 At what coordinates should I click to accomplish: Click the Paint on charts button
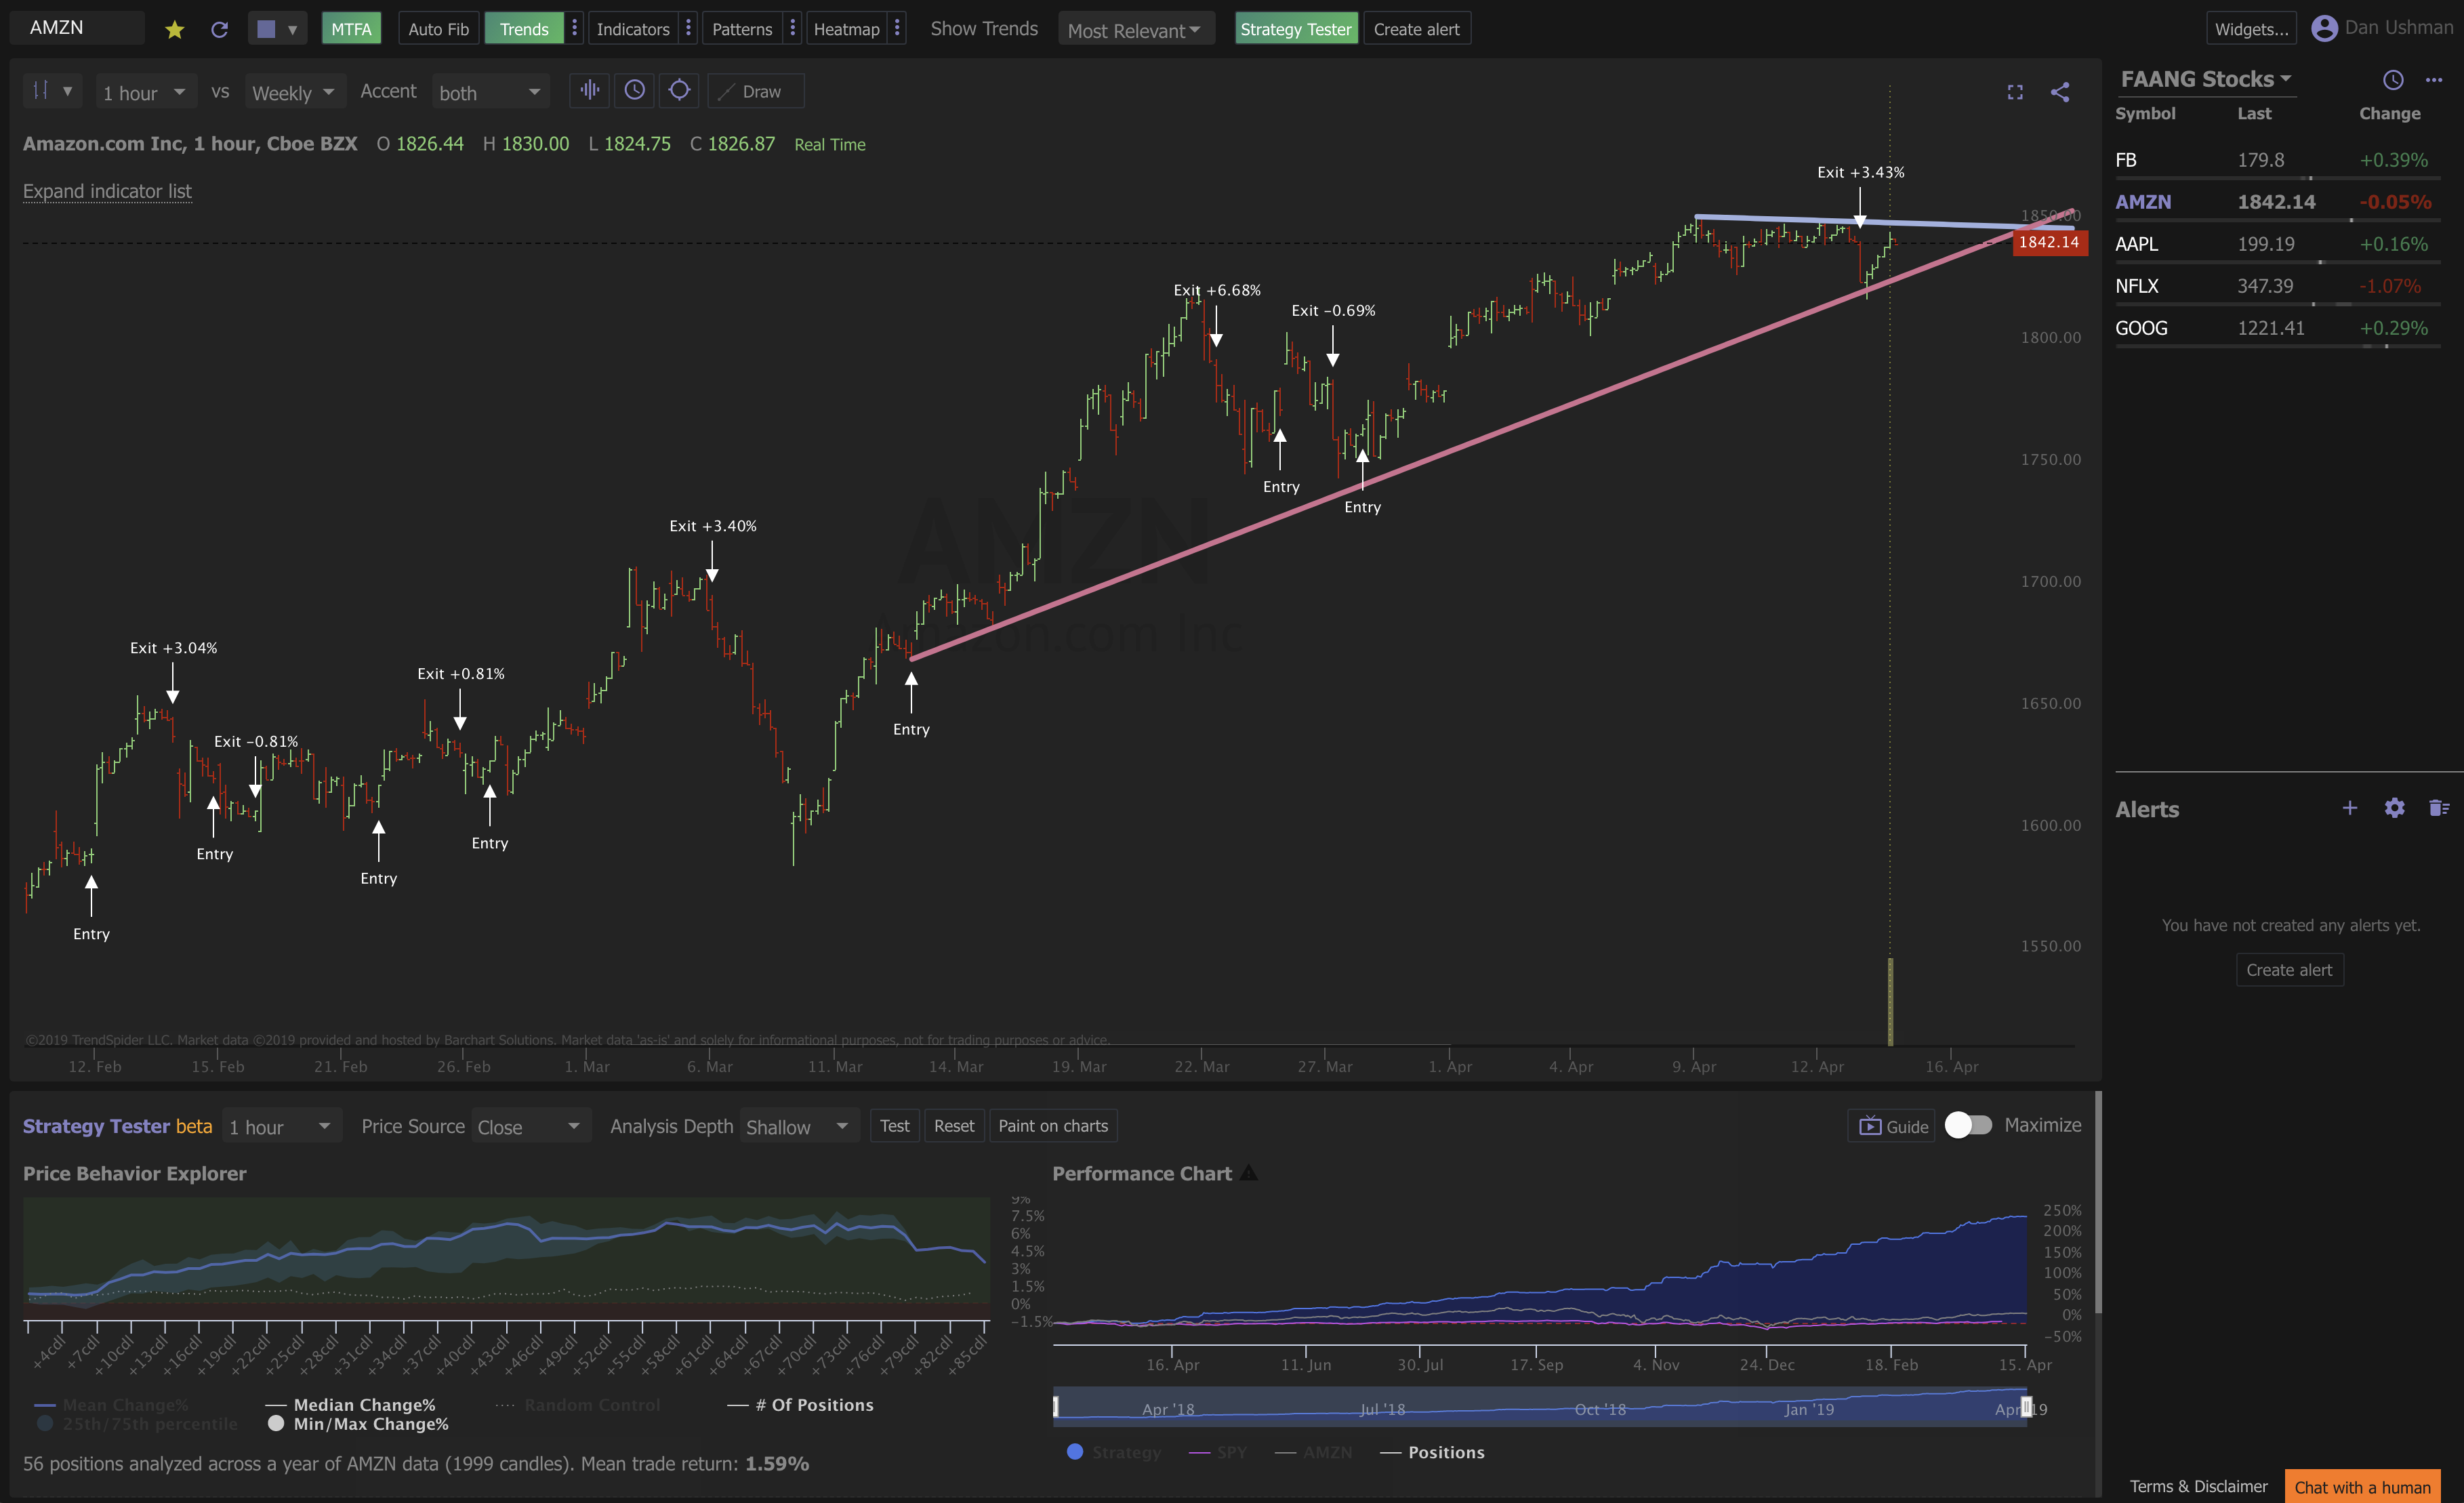pyautogui.click(x=1052, y=1126)
